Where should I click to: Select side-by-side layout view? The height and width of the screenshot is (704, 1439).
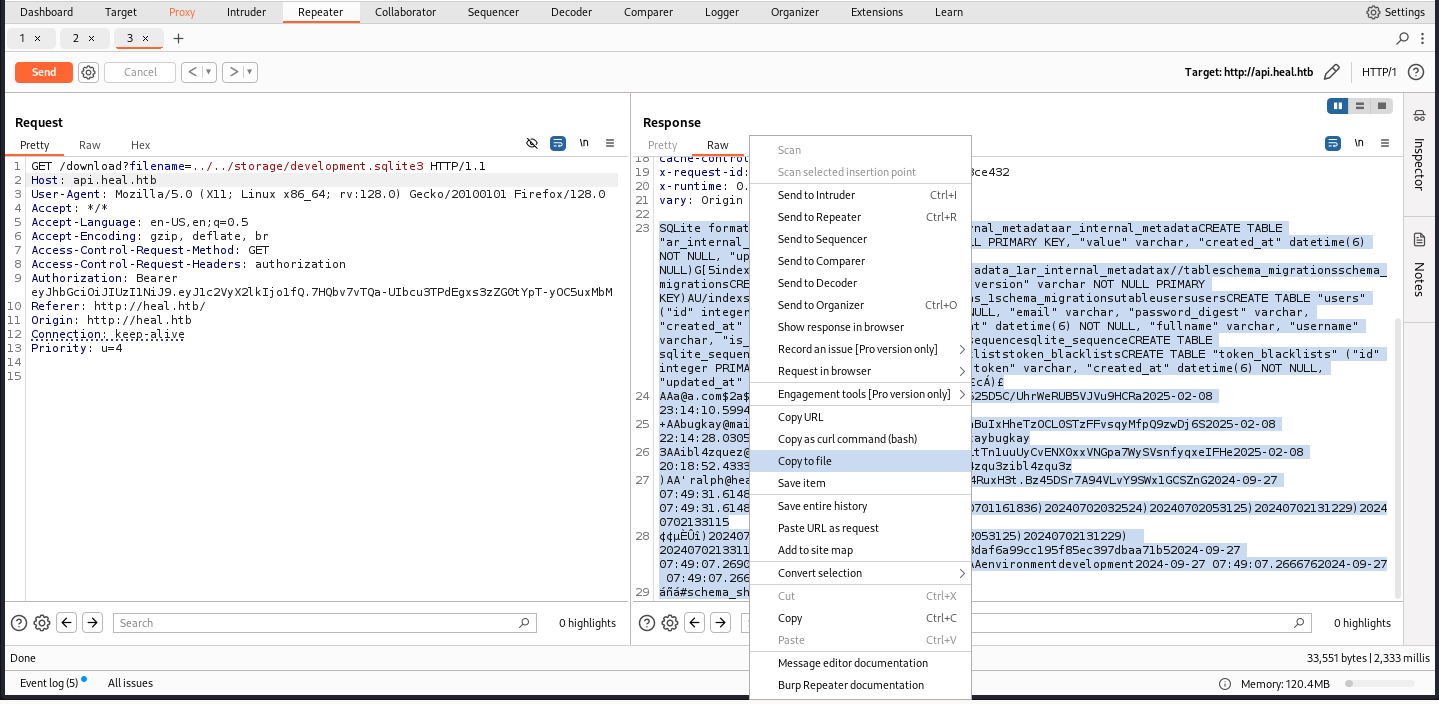(1338, 106)
